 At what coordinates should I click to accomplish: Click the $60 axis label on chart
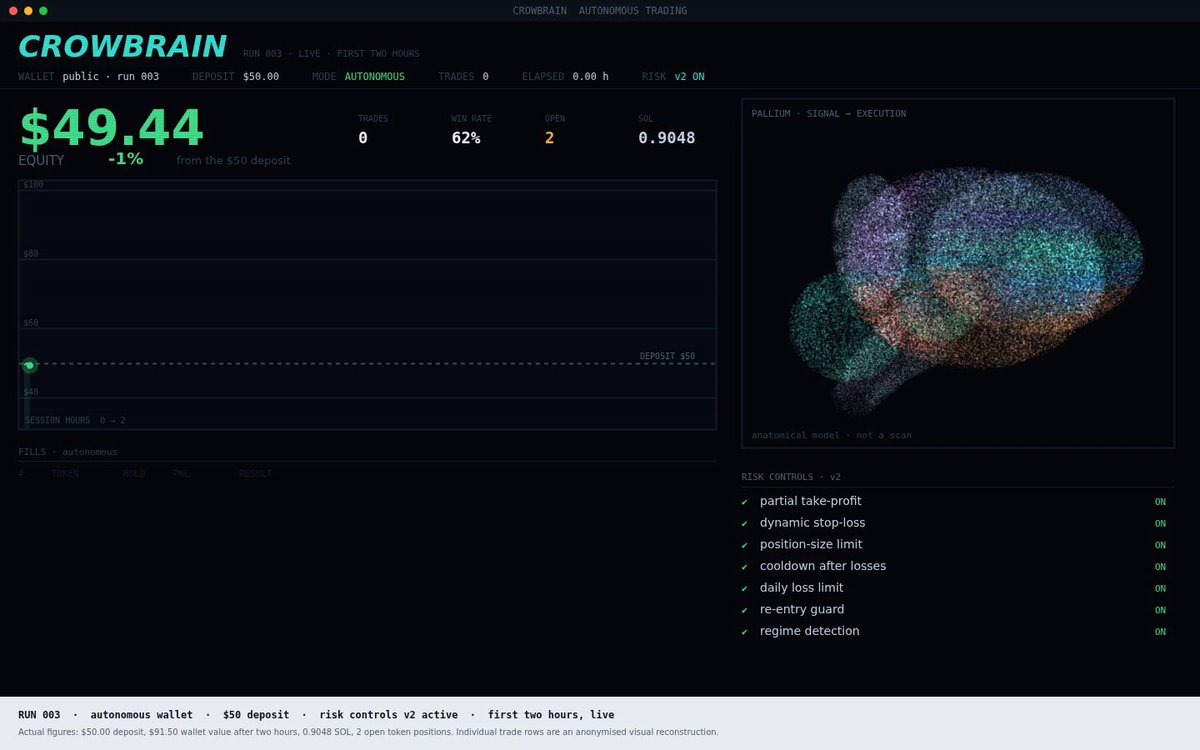tap(31, 323)
